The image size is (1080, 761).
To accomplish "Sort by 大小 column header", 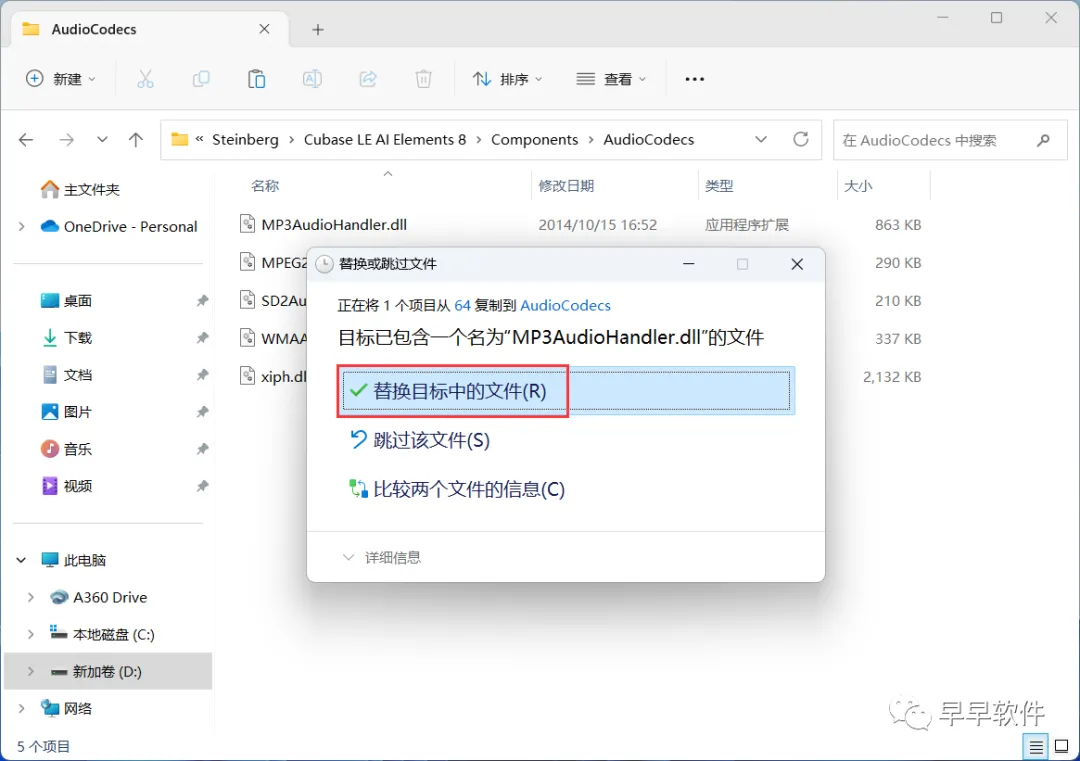I will (858, 186).
